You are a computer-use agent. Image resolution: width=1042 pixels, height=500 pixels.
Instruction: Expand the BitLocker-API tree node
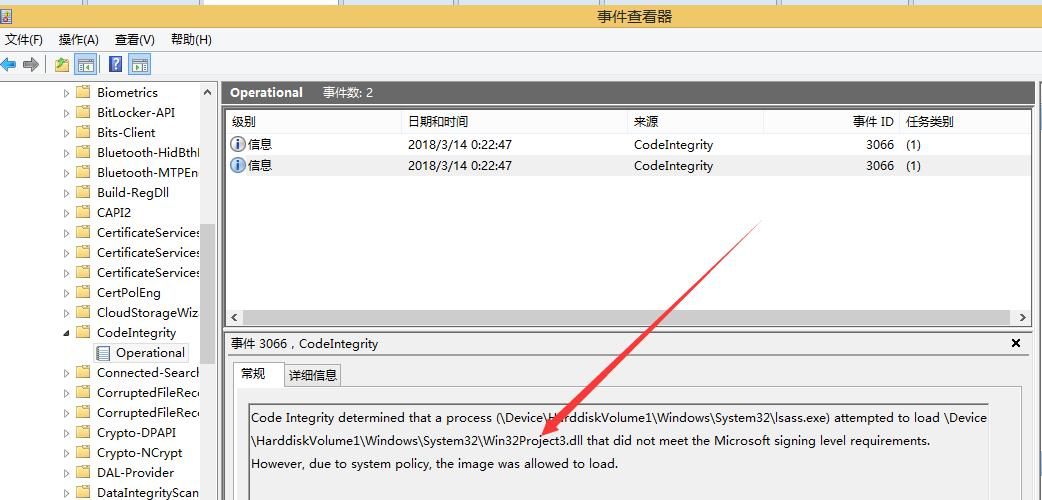point(66,113)
